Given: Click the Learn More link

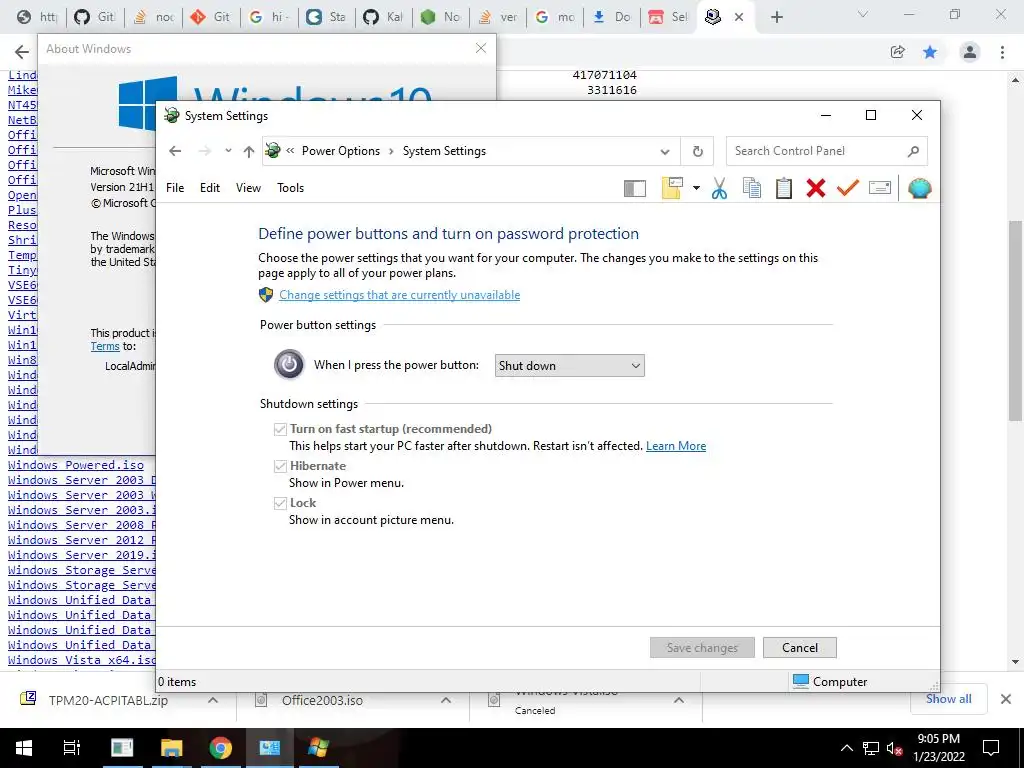Looking at the screenshot, I should pos(676,446).
